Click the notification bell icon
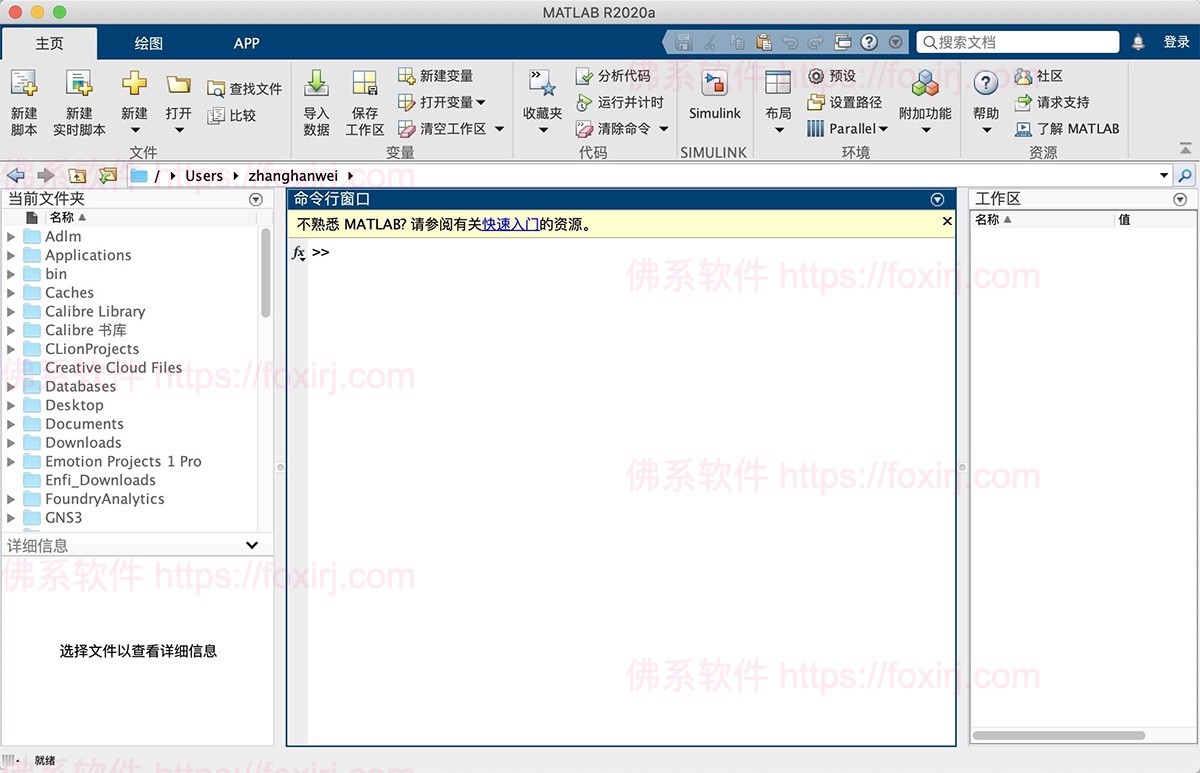This screenshot has height=773, width=1200. (1138, 42)
